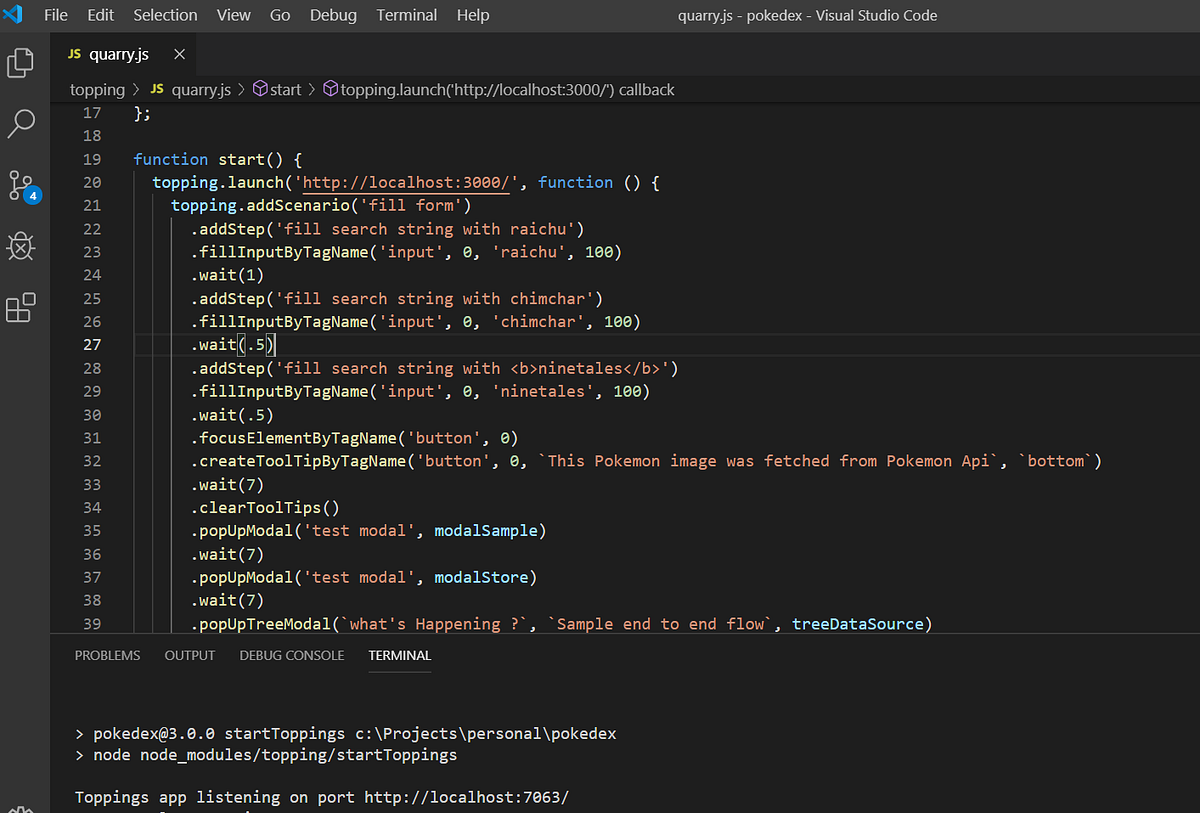Viewport: 1200px width, 813px height.
Task: Click line number 27 in the gutter
Action: point(91,344)
